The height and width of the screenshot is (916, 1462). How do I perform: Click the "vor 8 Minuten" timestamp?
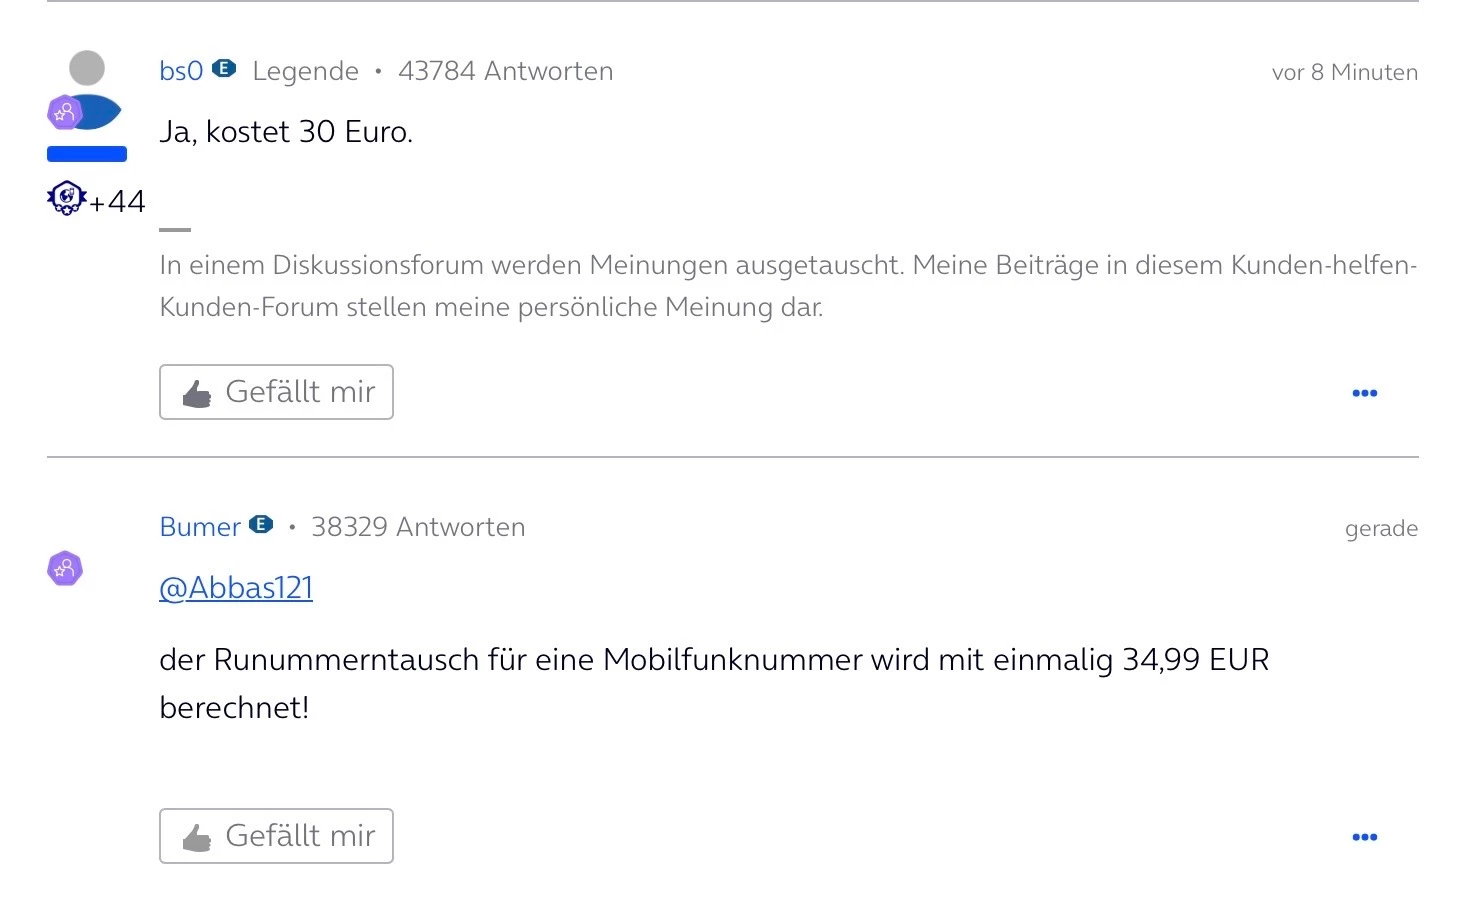(1344, 72)
